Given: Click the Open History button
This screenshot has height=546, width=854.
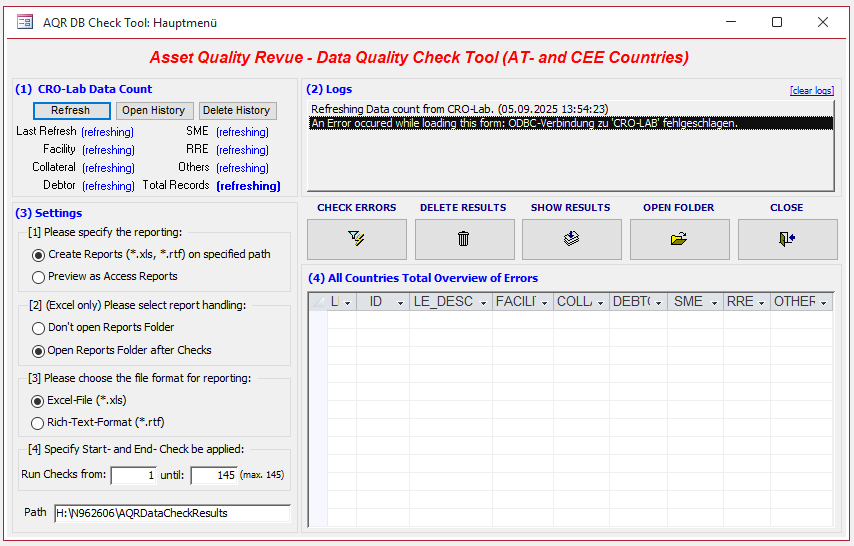Looking at the screenshot, I should (153, 111).
